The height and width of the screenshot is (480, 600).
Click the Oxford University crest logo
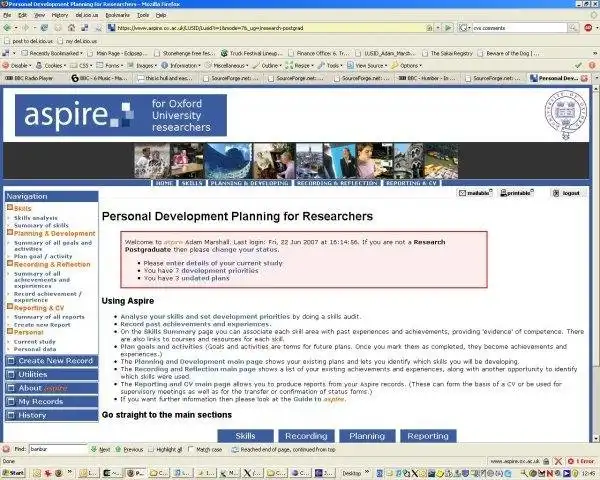[x=565, y=114]
